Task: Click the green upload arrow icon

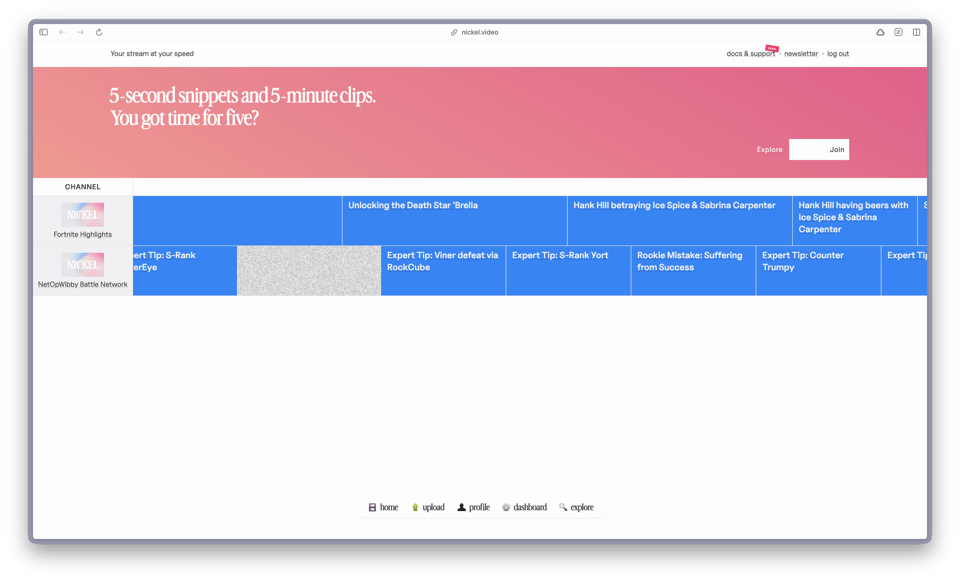Action: [415, 507]
